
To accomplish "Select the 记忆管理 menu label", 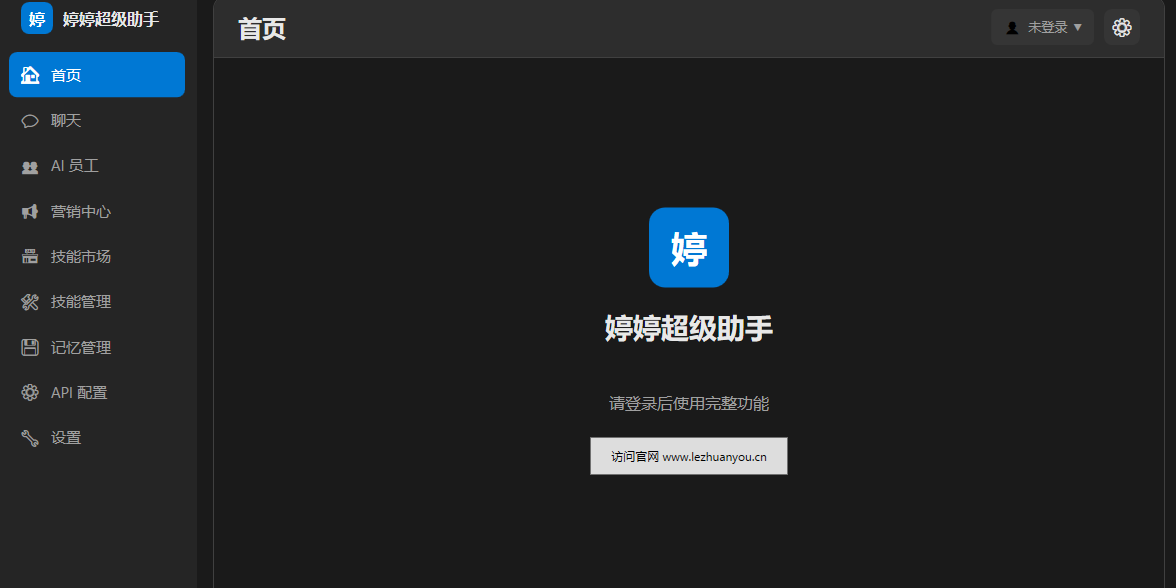I will tap(81, 348).
